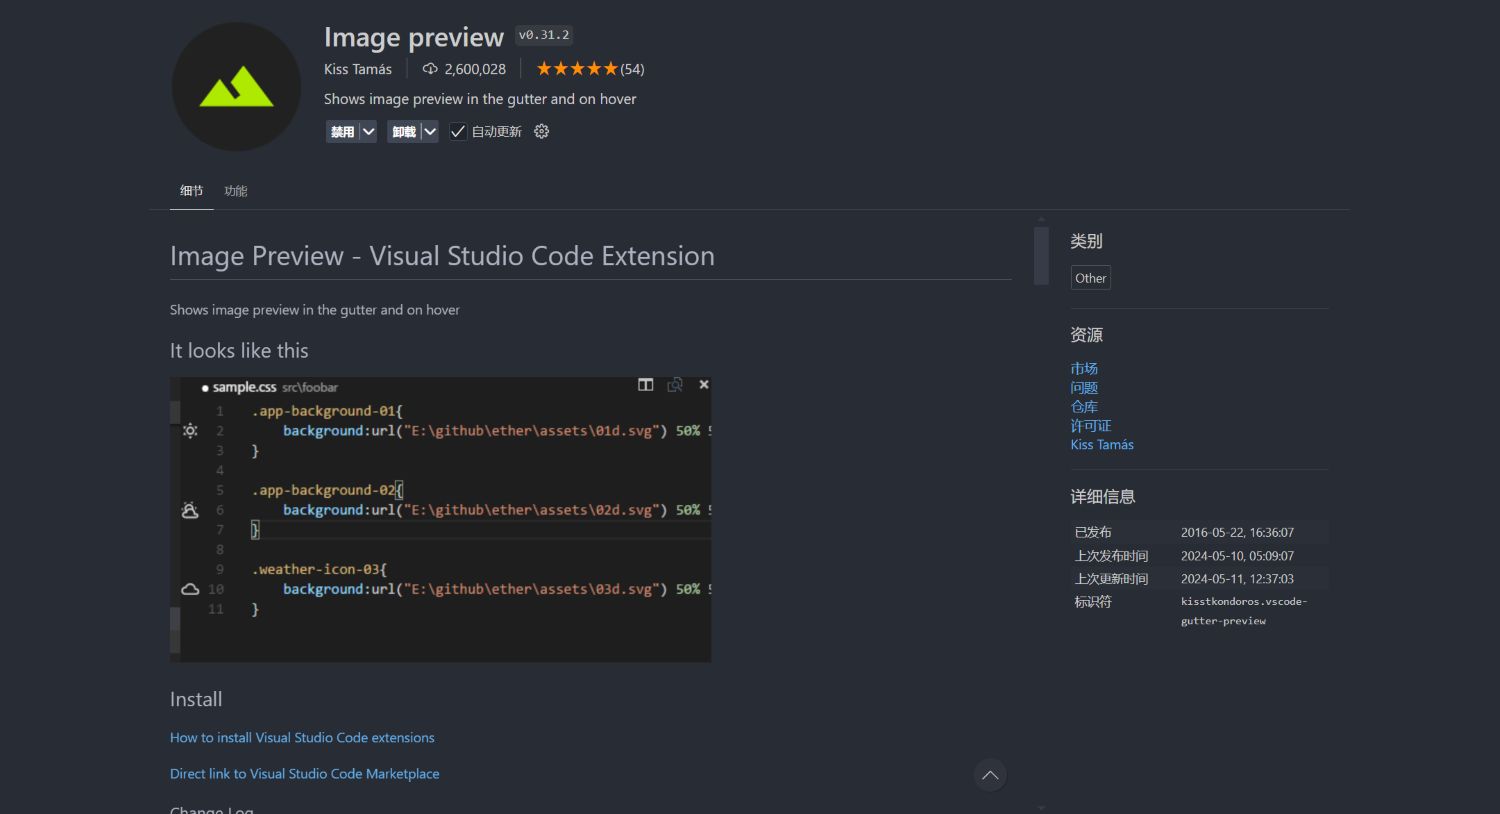Image resolution: width=1500 pixels, height=814 pixels.
Task: Click the last released date 2024-05-10, 05:09:07
Action: tap(1237, 556)
